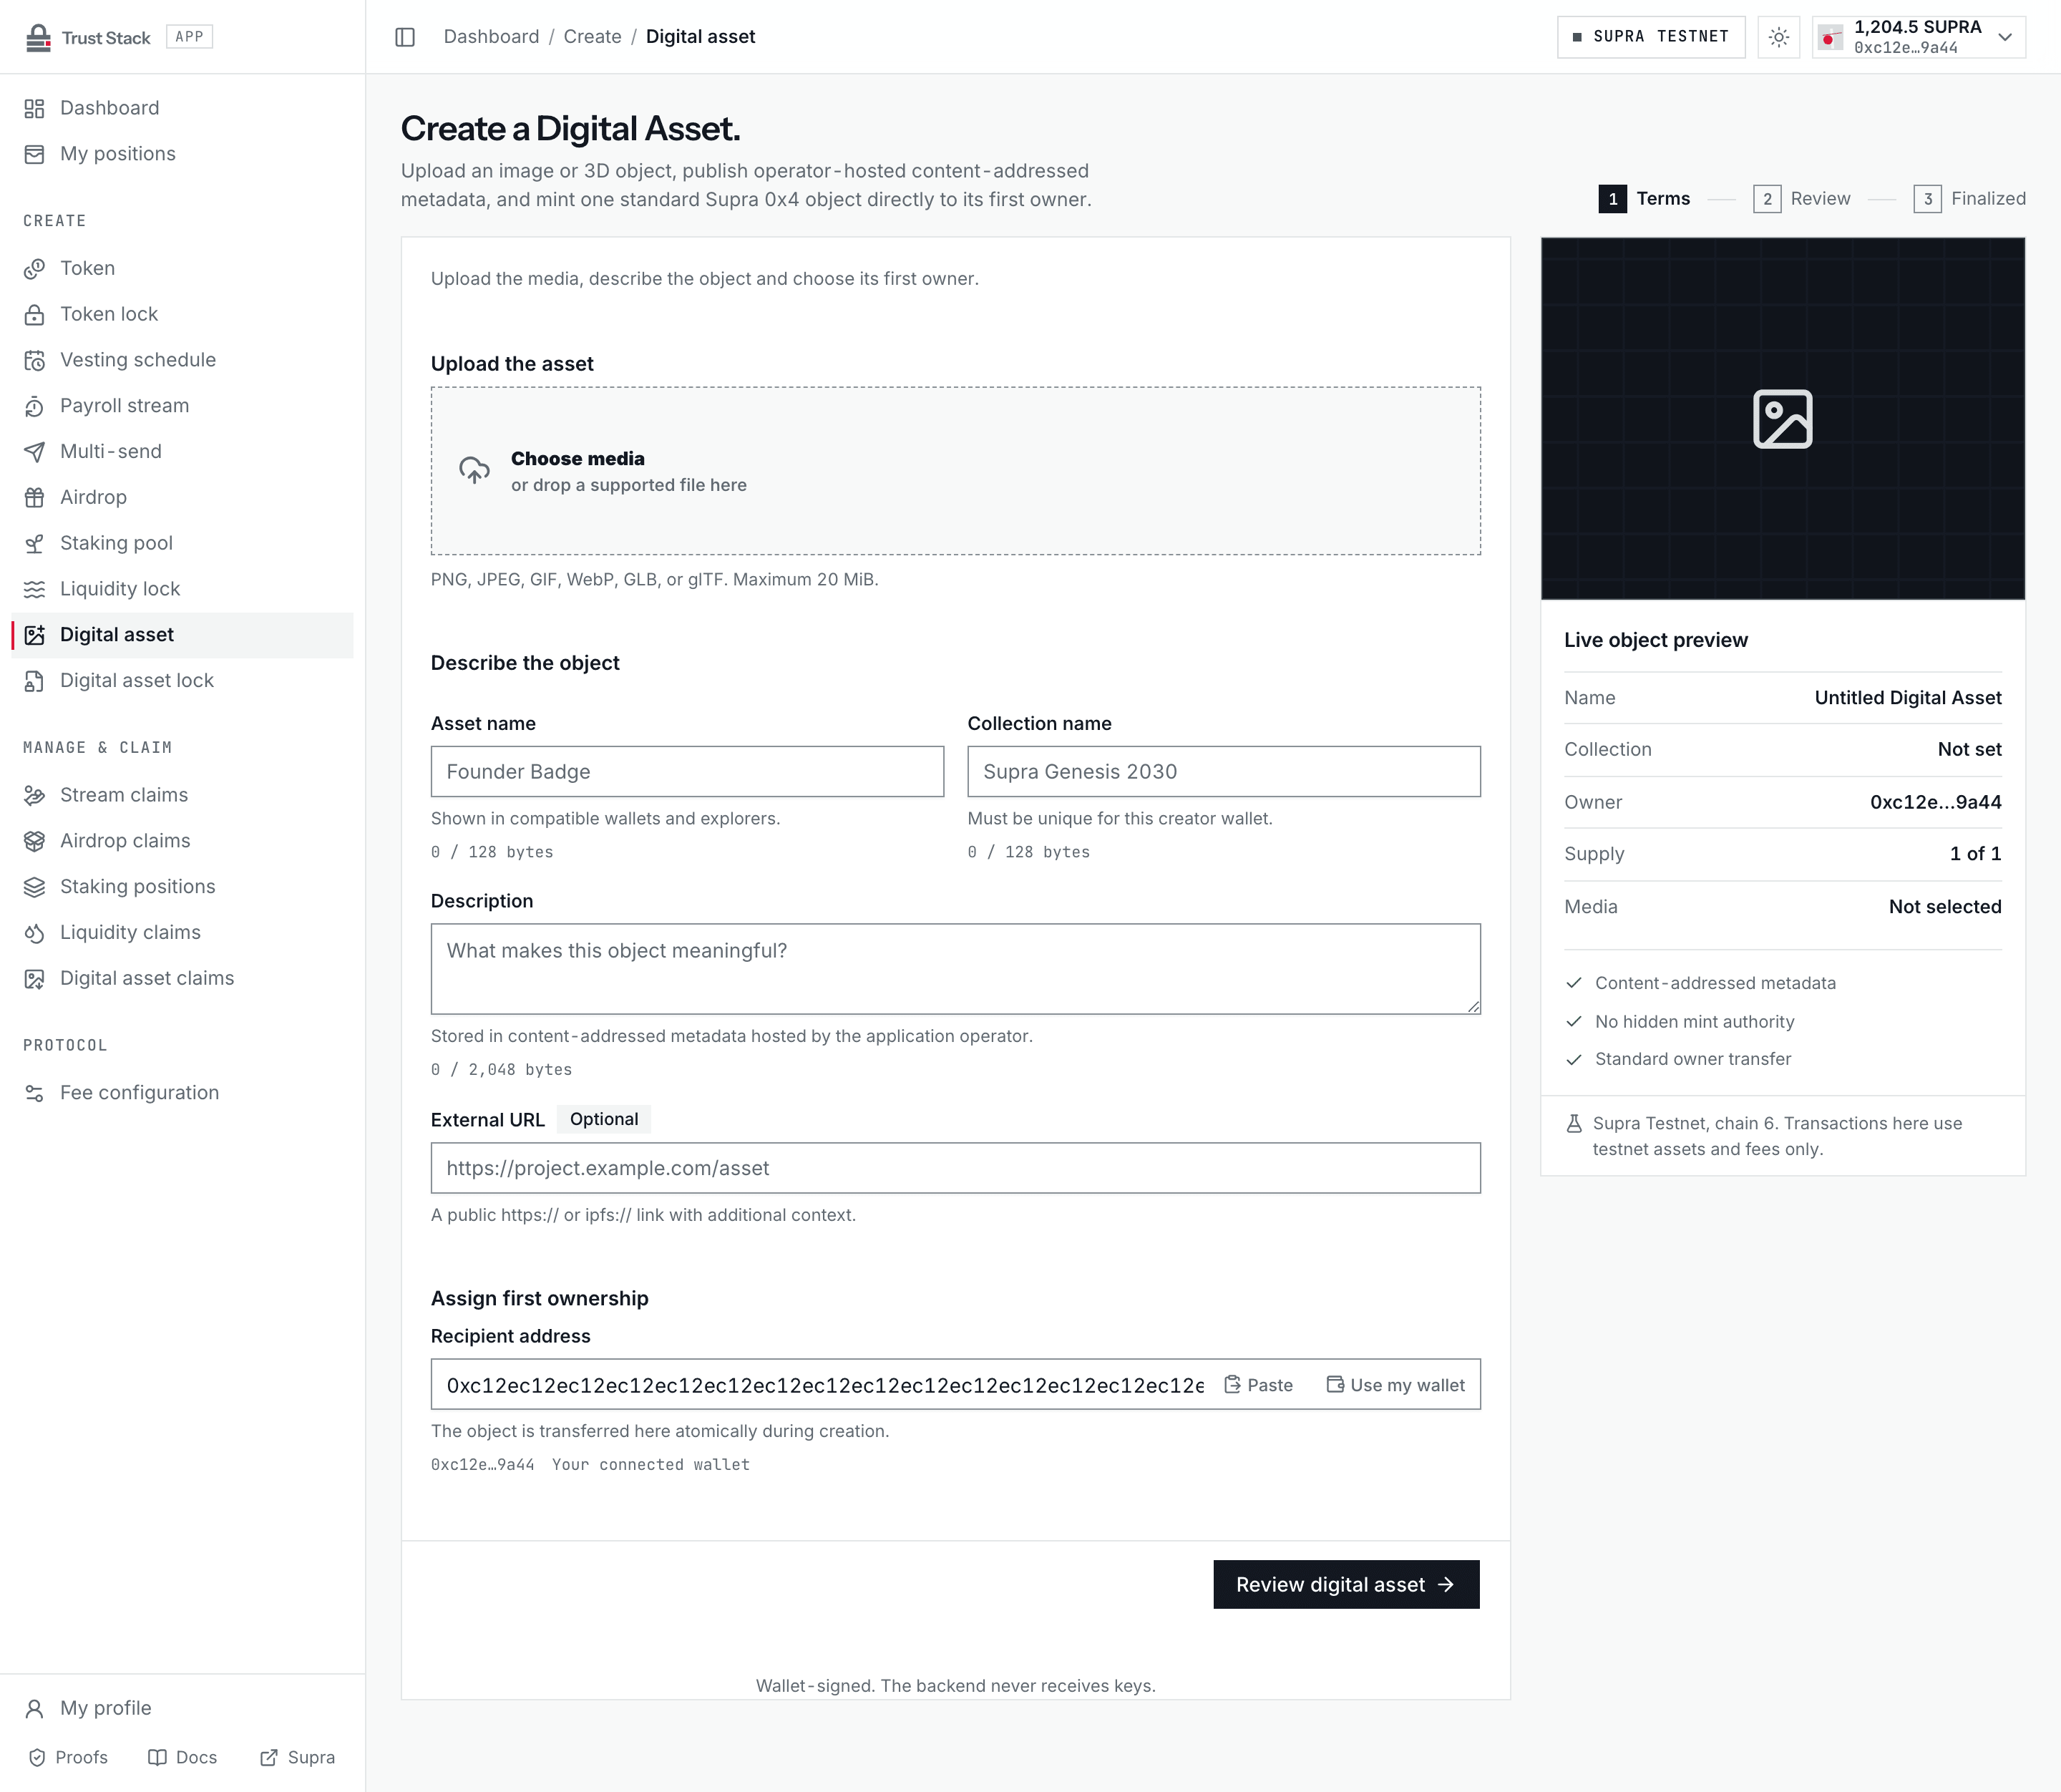Open Digital asset claims

point(182,978)
